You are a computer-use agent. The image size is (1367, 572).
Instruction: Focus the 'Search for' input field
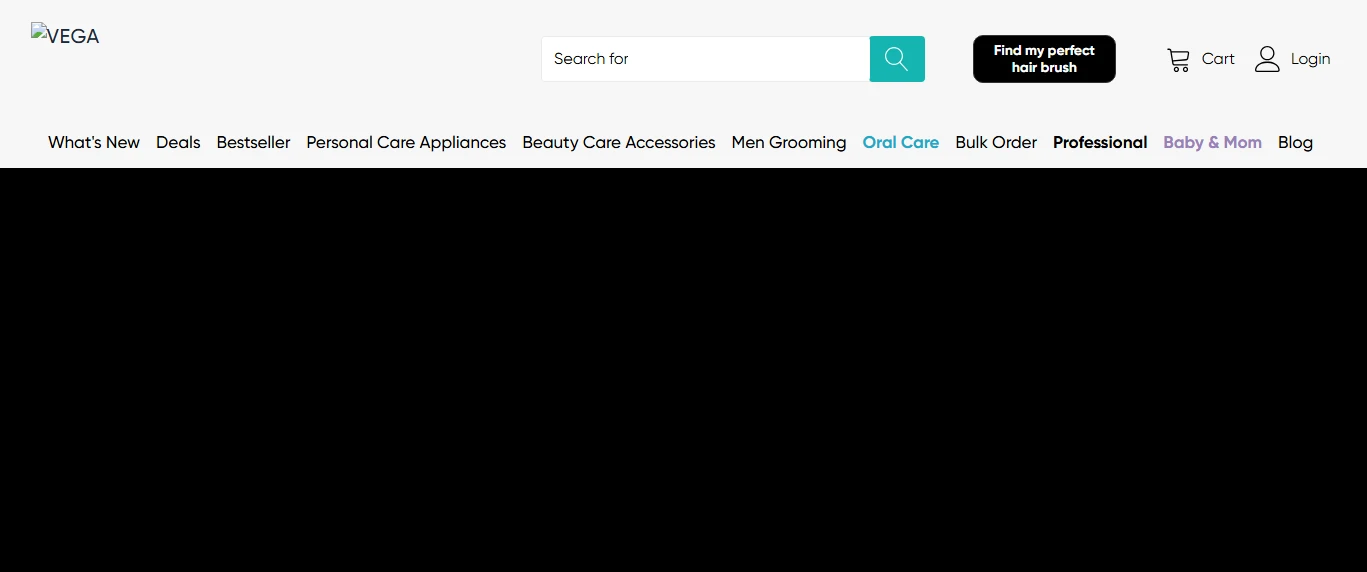pos(705,59)
